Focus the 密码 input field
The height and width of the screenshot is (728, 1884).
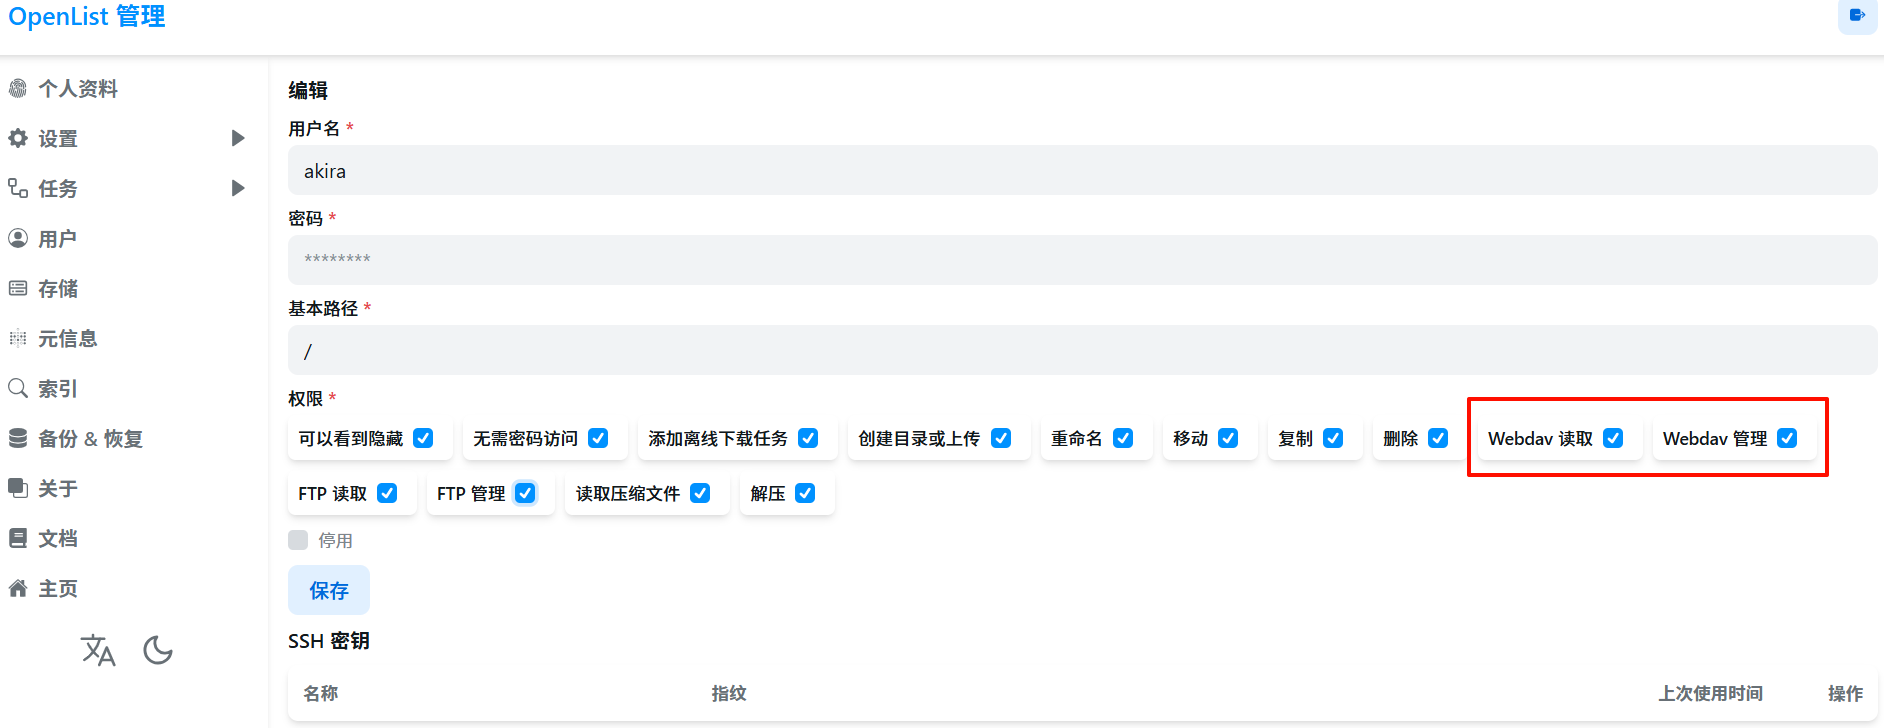click(x=1082, y=260)
